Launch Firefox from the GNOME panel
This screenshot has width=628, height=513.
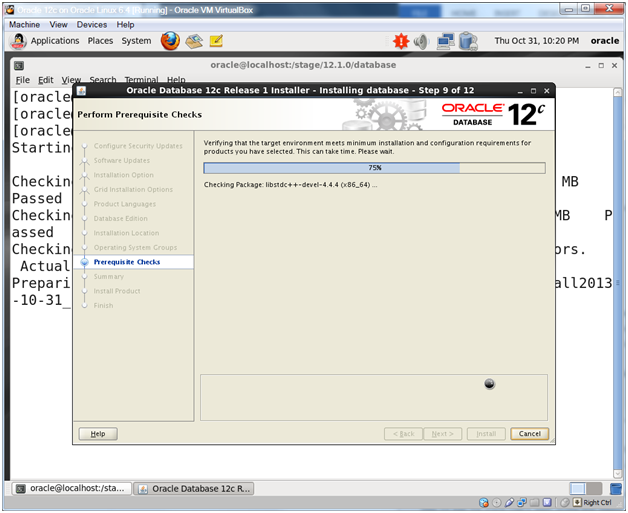click(170, 41)
